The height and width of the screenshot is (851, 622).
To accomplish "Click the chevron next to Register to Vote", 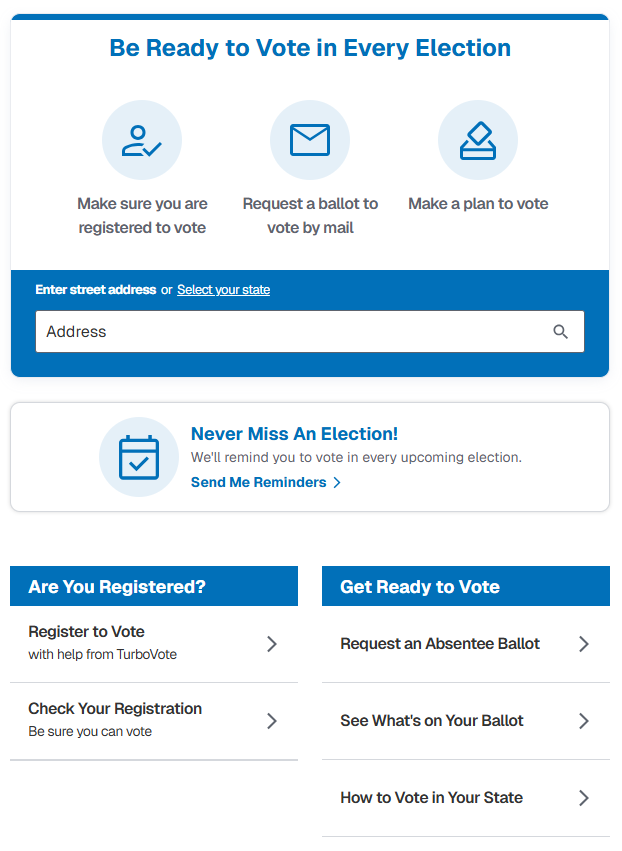I will click(x=272, y=644).
